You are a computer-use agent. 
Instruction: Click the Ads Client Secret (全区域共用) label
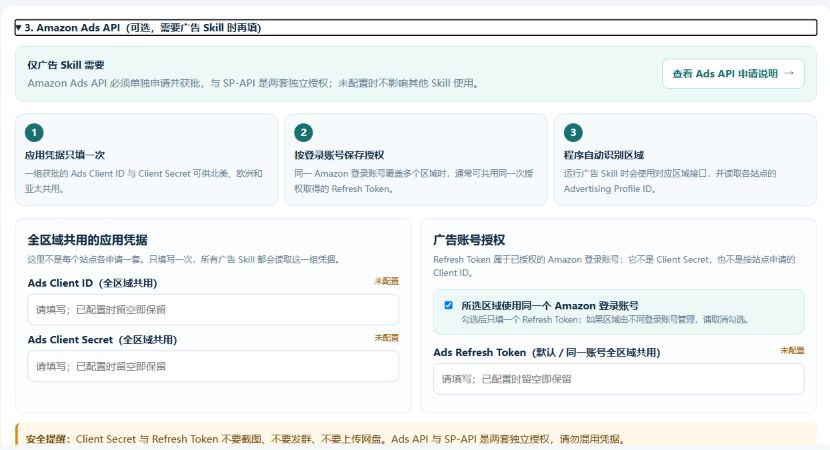[102, 340]
